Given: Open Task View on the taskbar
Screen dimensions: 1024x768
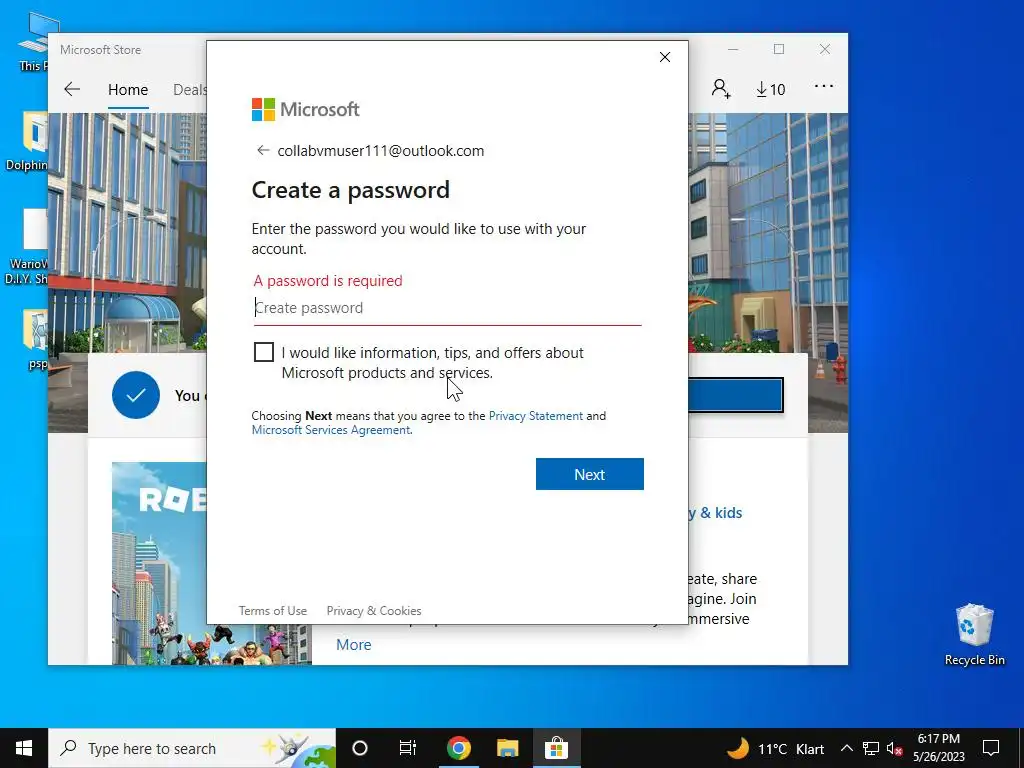Looking at the screenshot, I should 408,748.
